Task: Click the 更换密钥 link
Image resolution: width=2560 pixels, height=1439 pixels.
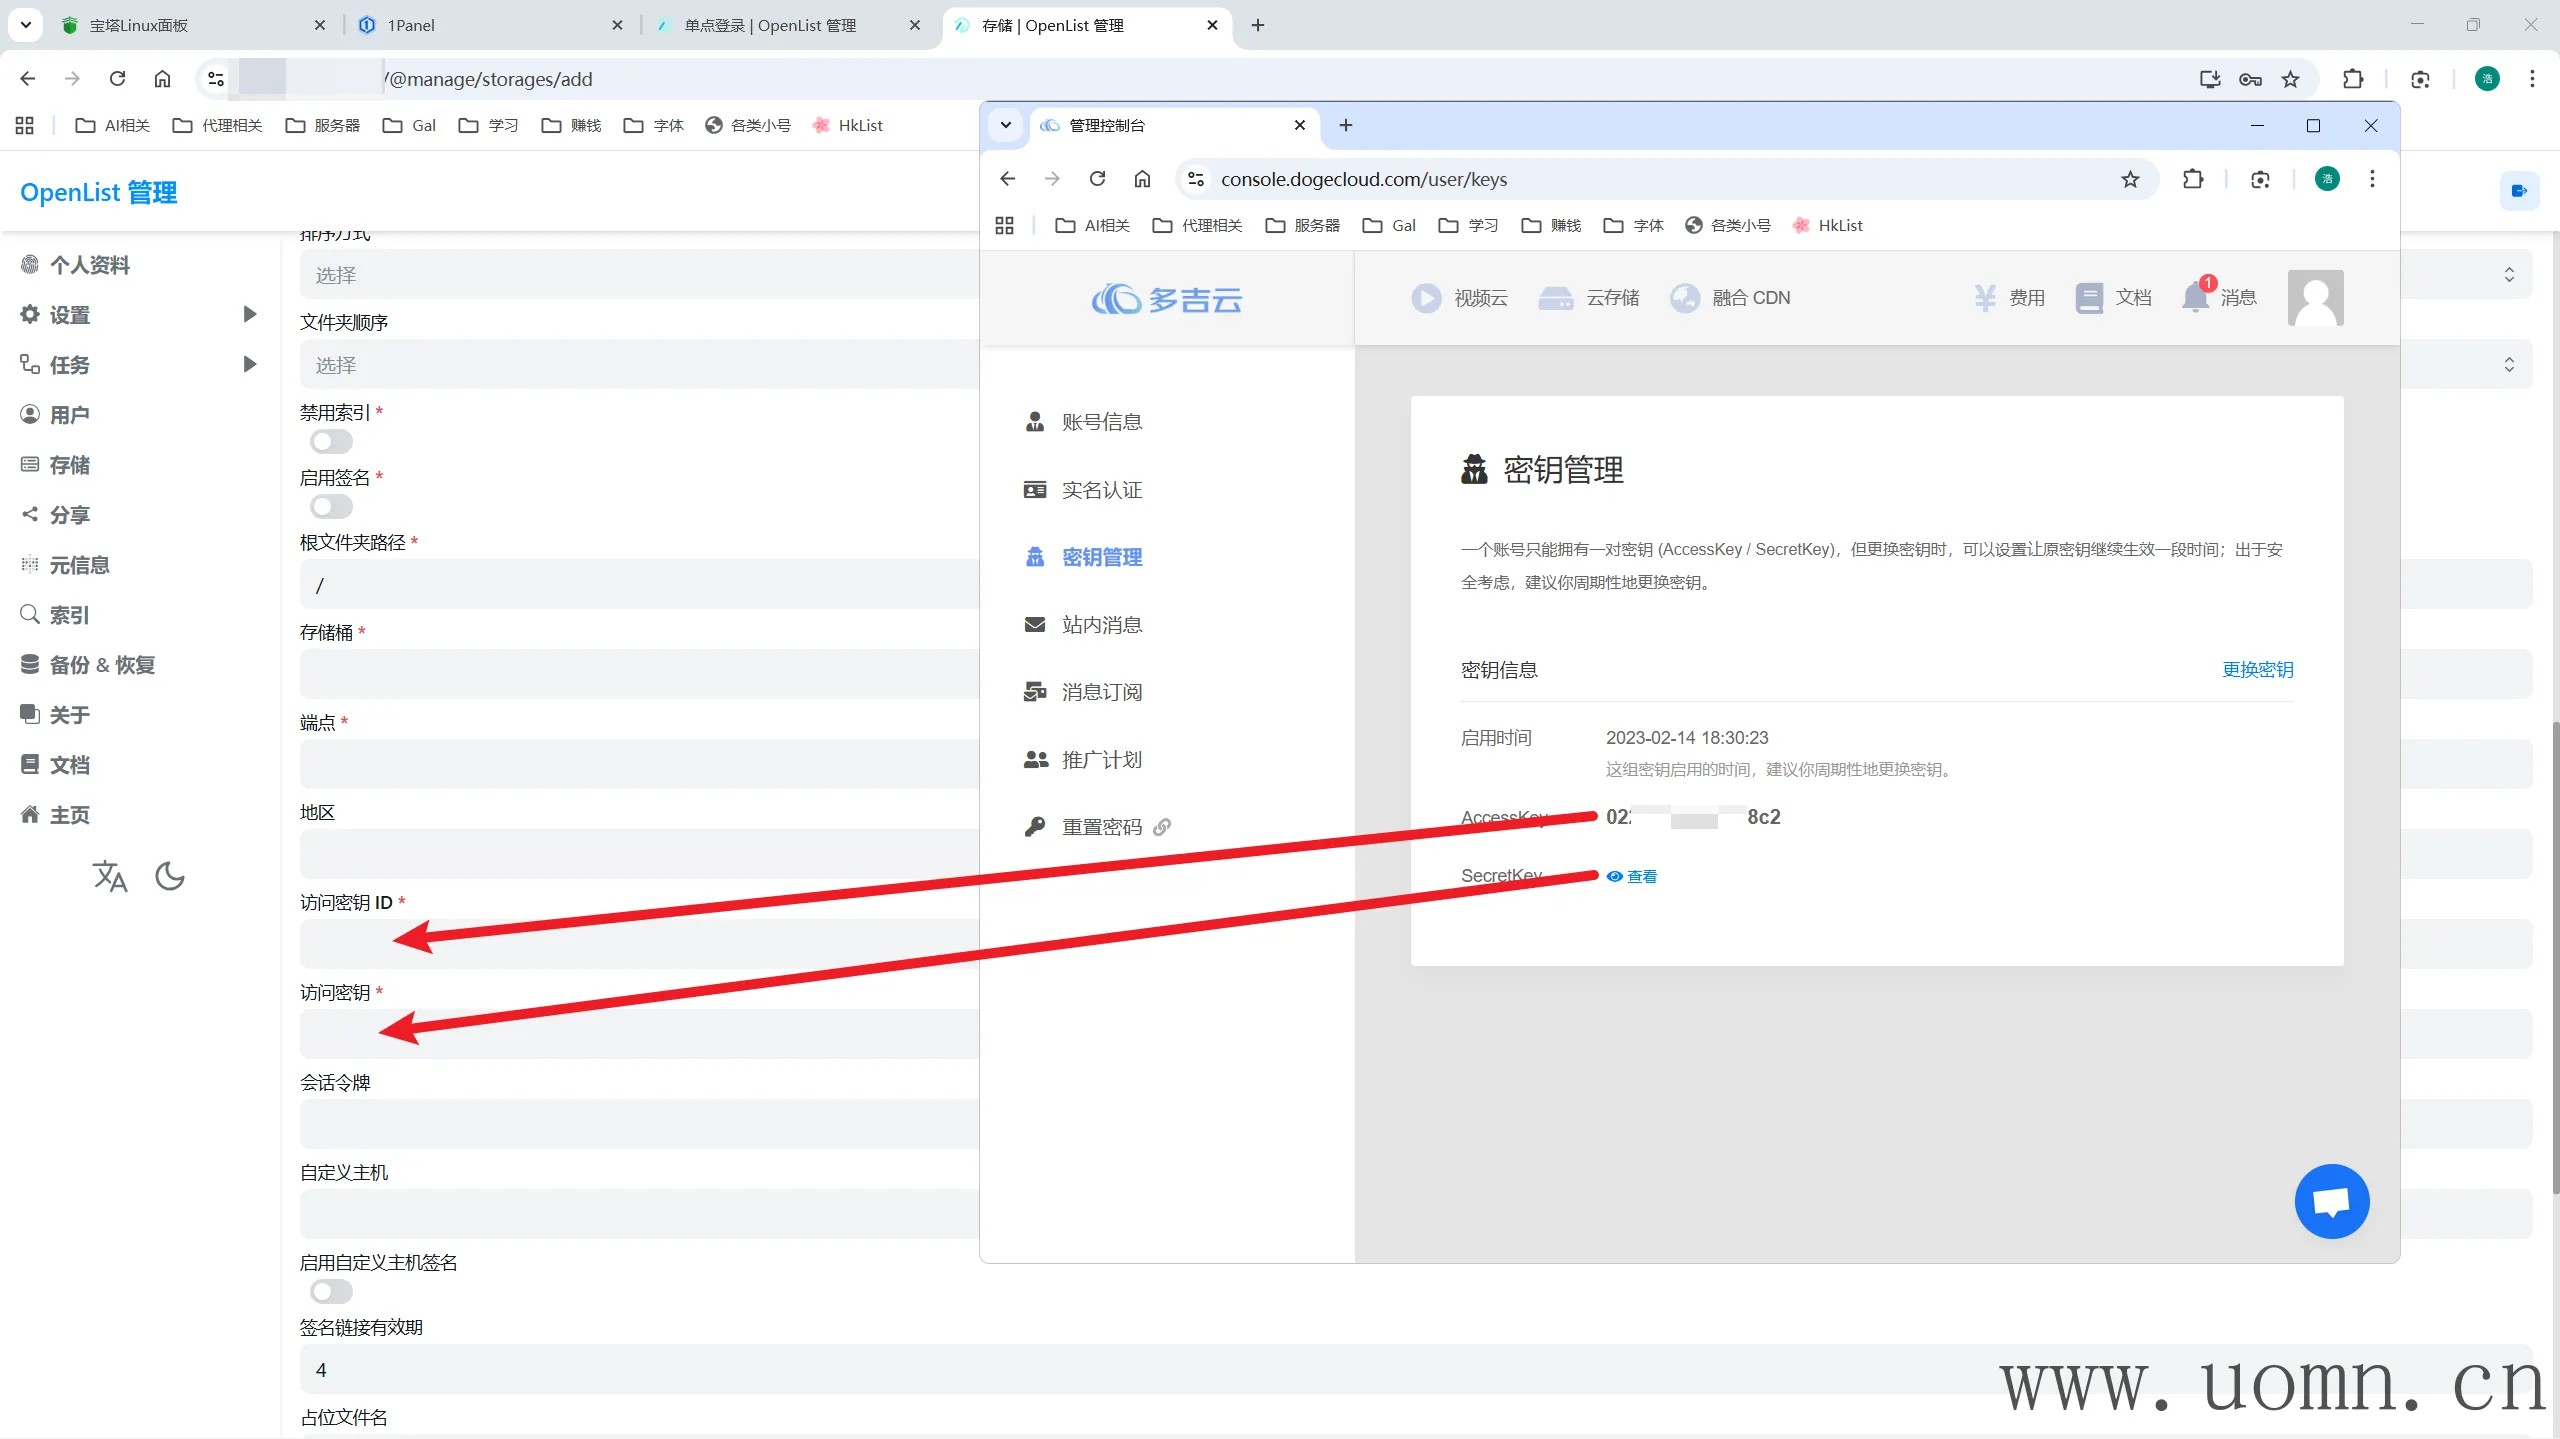Action: [x=2257, y=669]
